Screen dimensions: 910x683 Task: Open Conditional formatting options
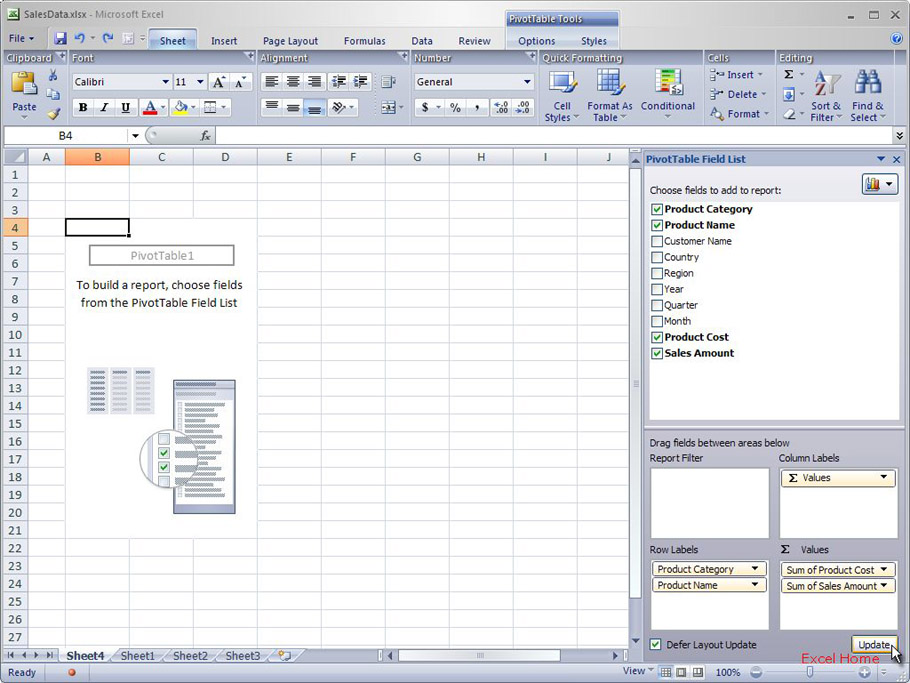point(668,95)
